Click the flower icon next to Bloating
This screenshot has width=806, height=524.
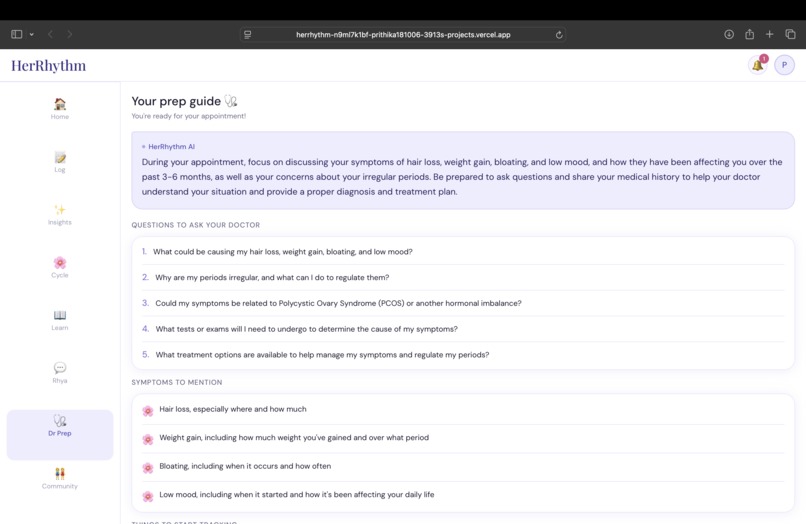point(148,468)
